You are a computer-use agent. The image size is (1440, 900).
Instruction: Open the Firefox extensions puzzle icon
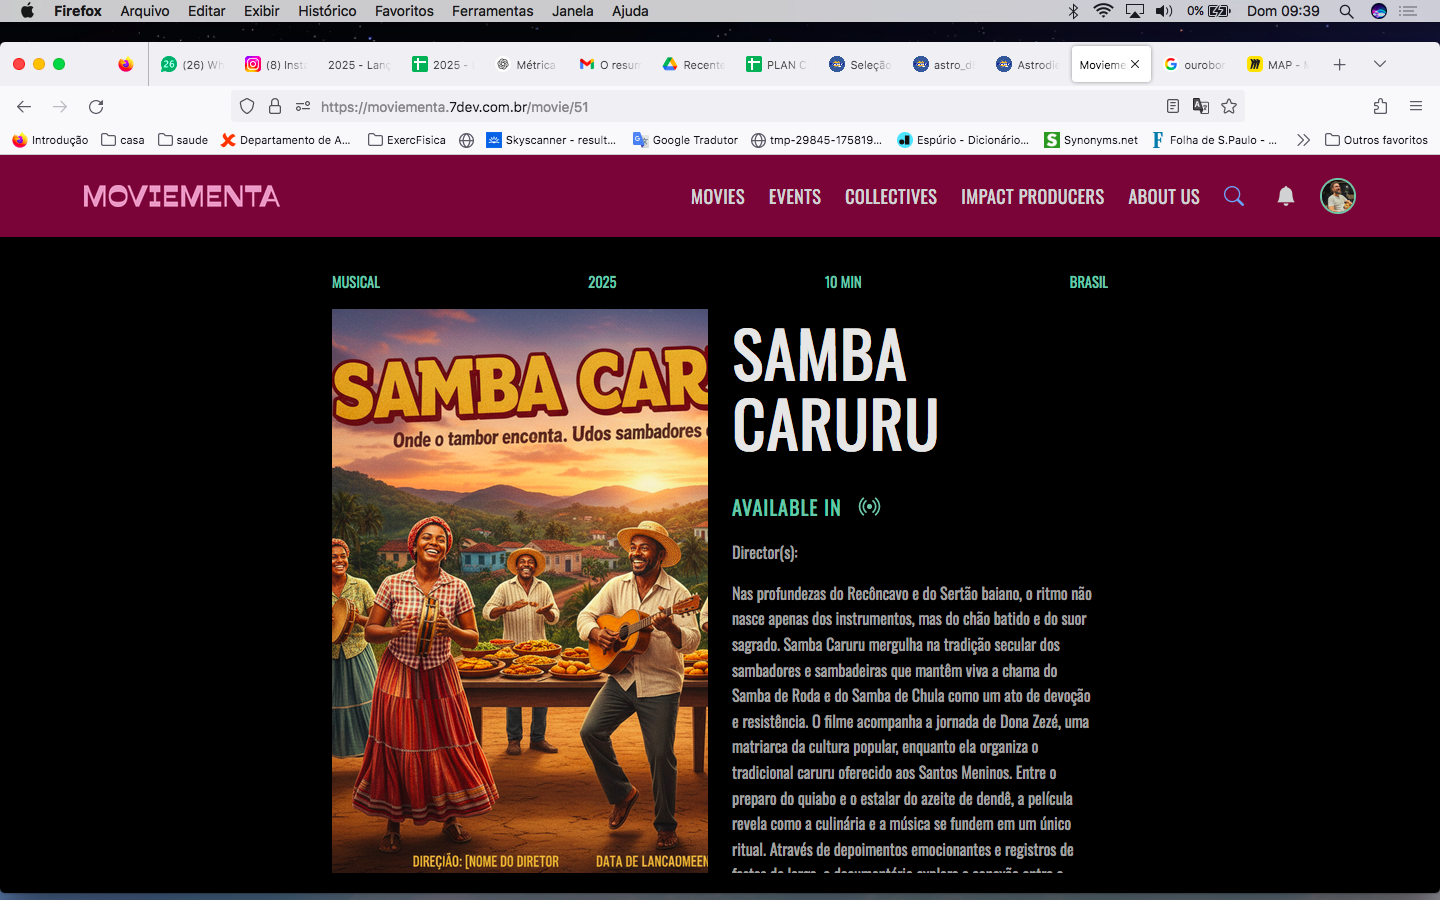tap(1380, 106)
